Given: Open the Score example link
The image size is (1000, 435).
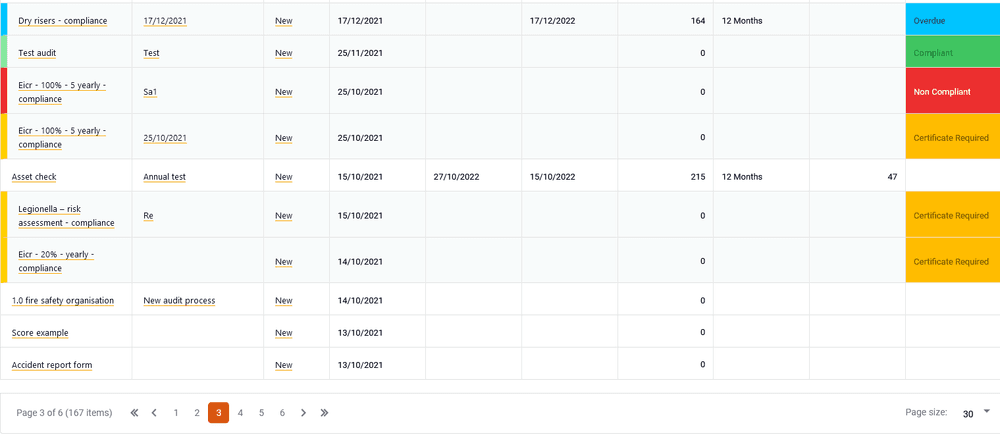Looking at the screenshot, I should [40, 332].
